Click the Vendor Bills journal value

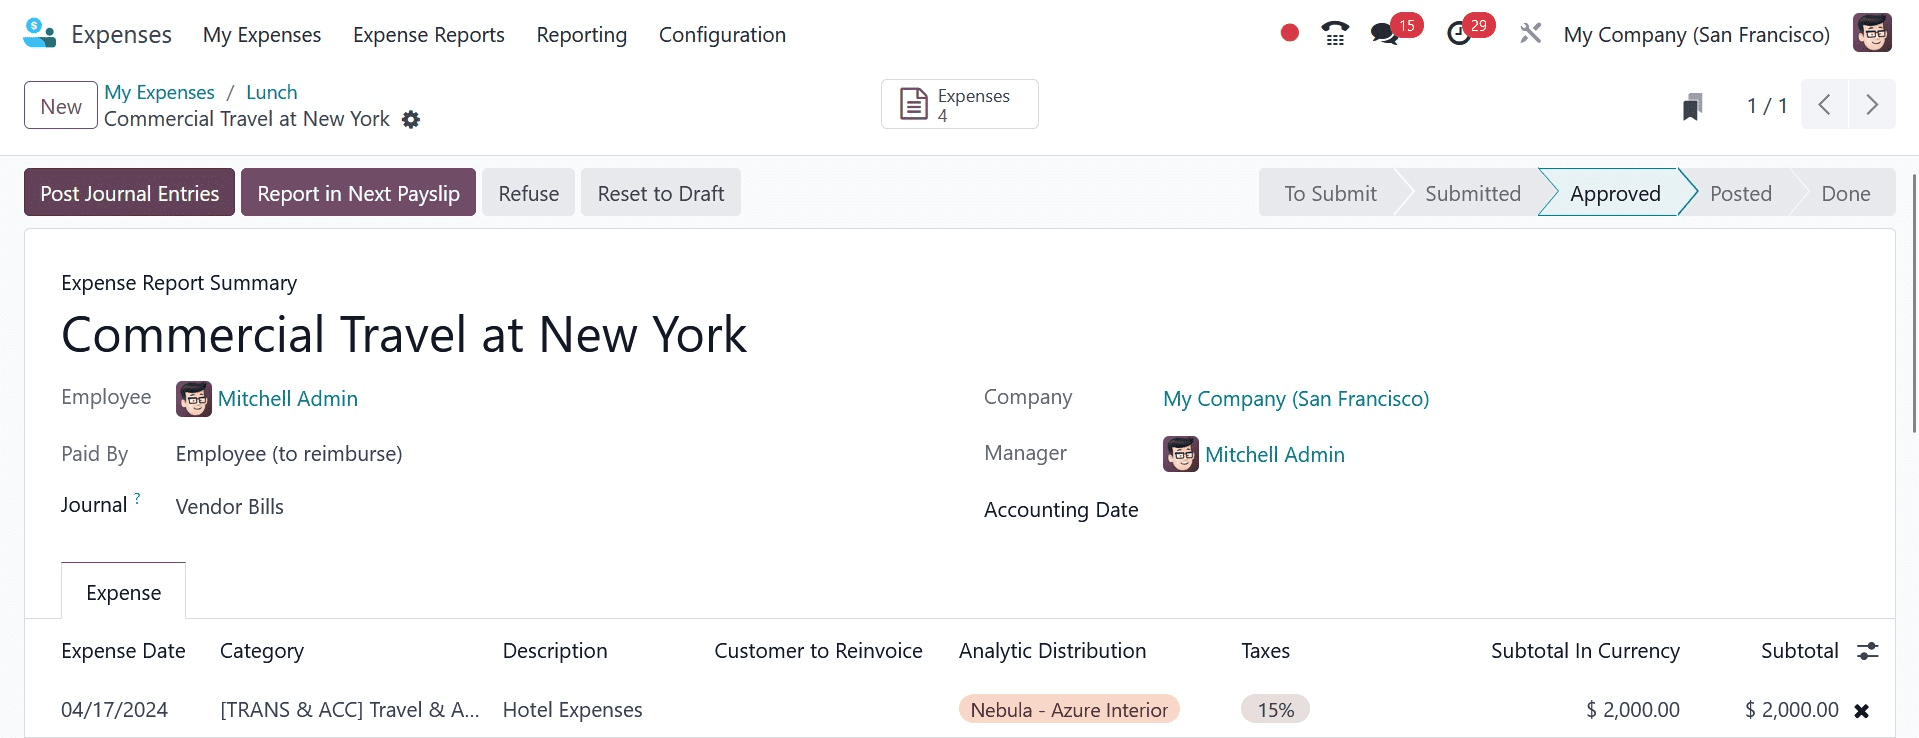pyautogui.click(x=230, y=507)
